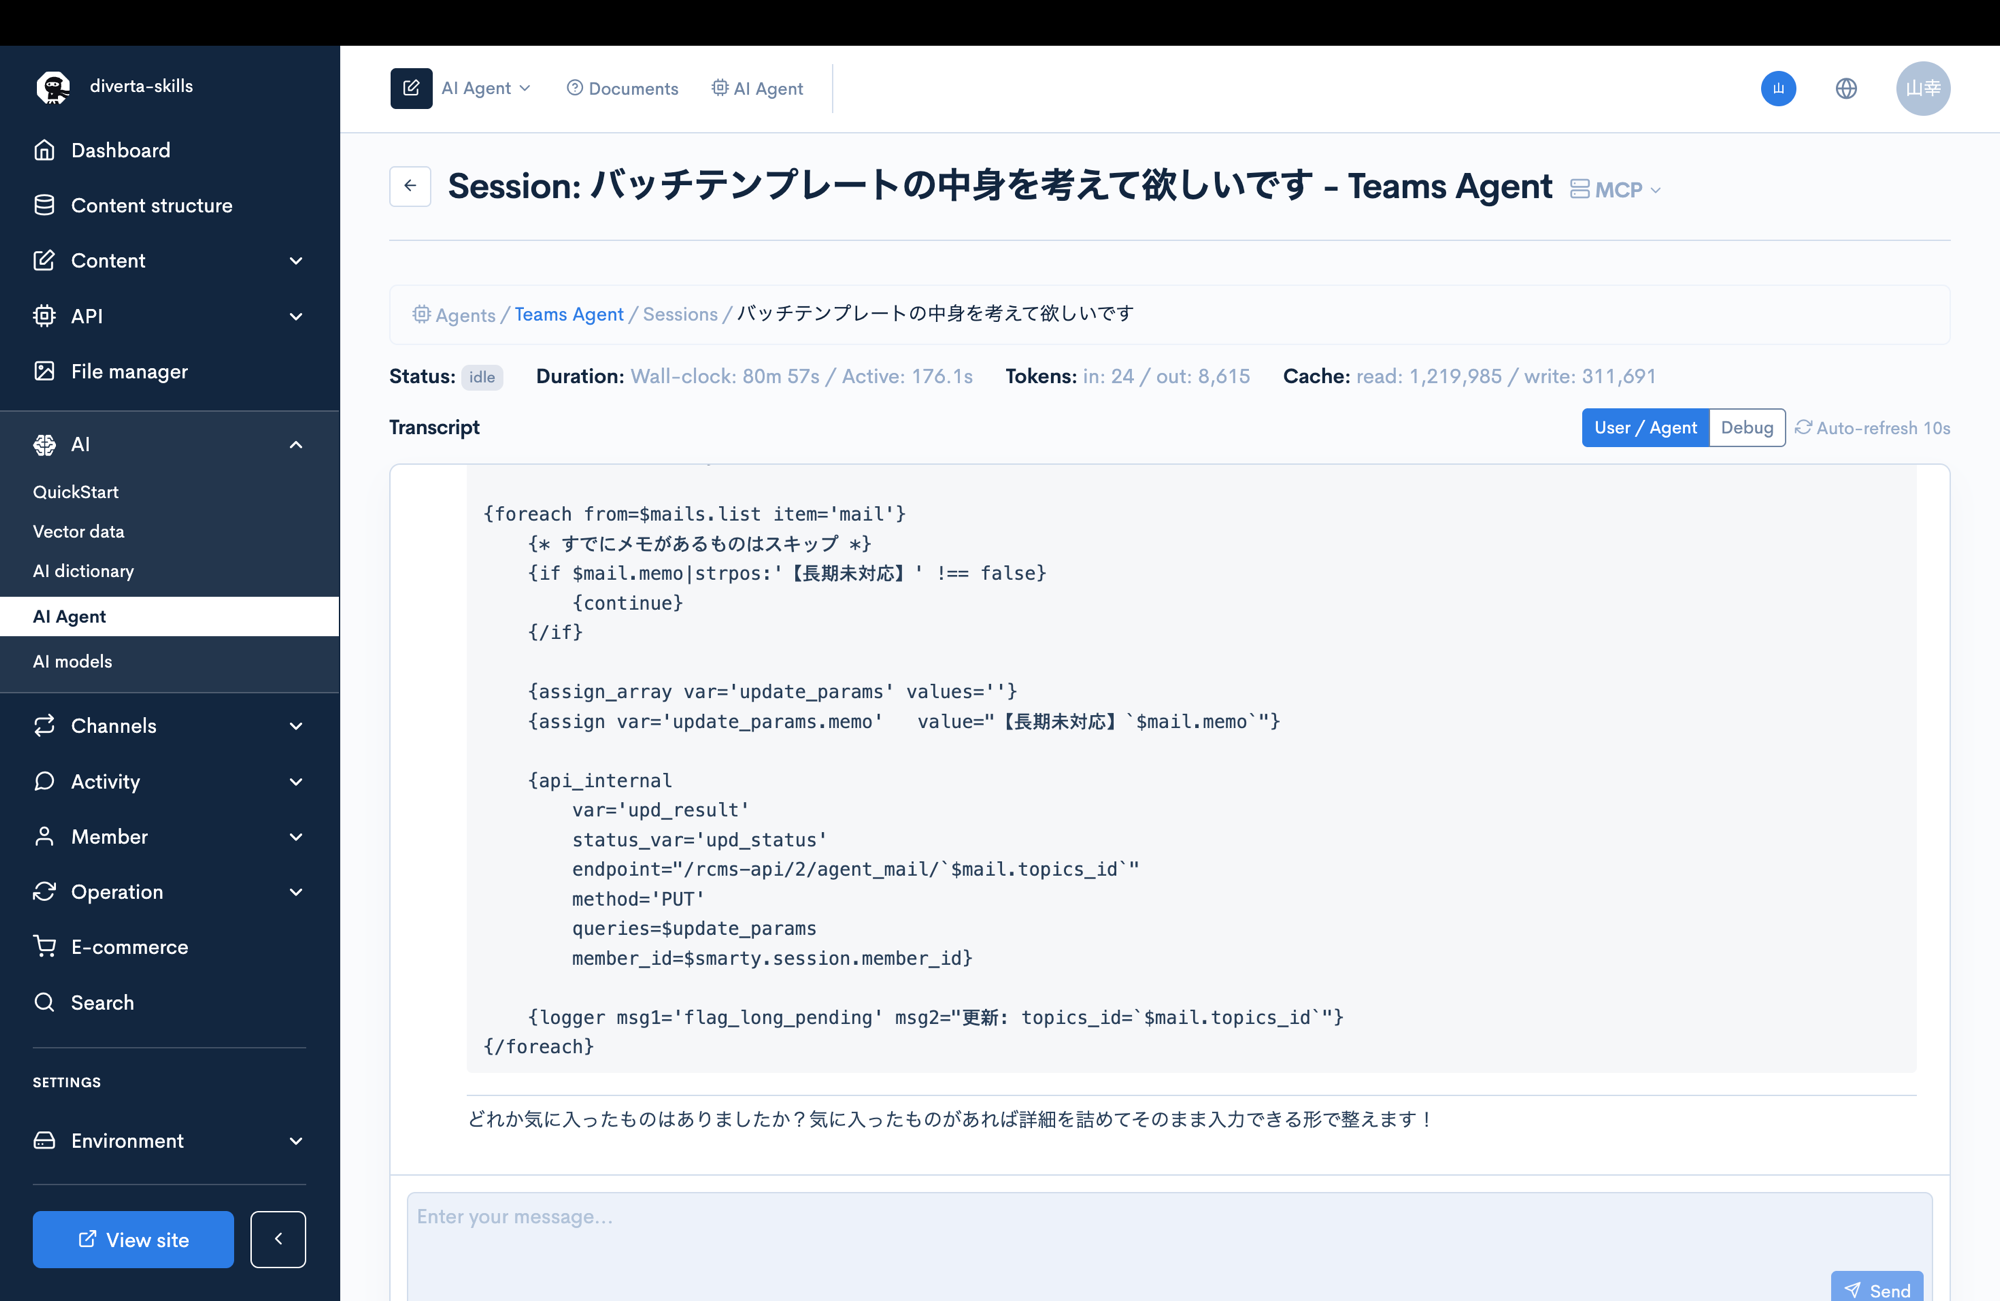Click the Send button
The width and height of the screenshot is (2000, 1301).
click(x=1877, y=1287)
